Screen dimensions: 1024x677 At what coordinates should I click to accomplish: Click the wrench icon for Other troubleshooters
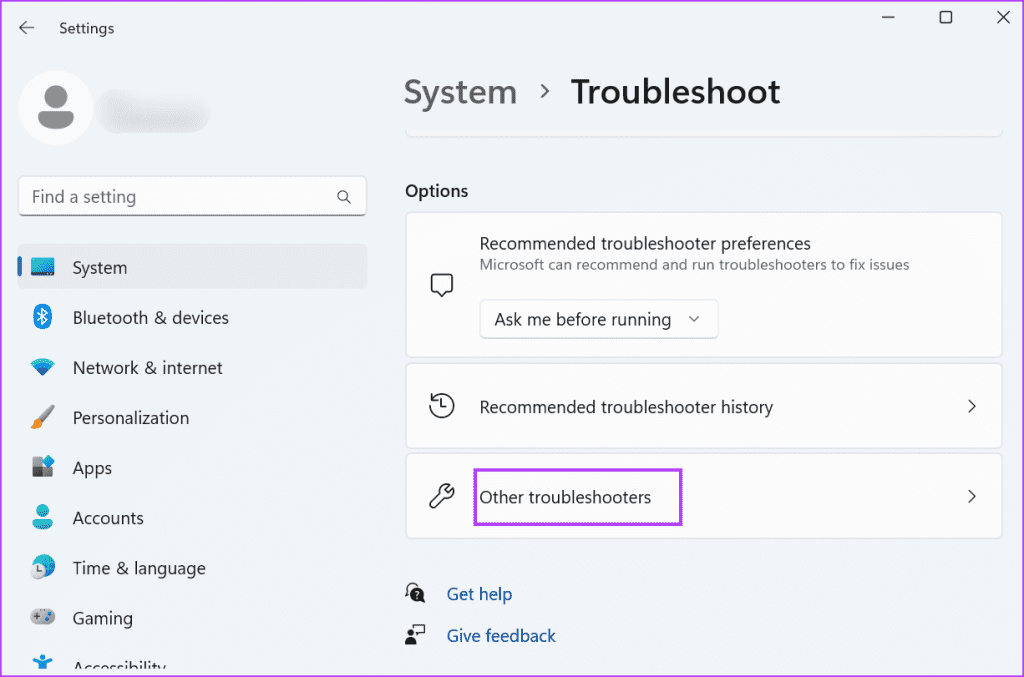(x=441, y=496)
